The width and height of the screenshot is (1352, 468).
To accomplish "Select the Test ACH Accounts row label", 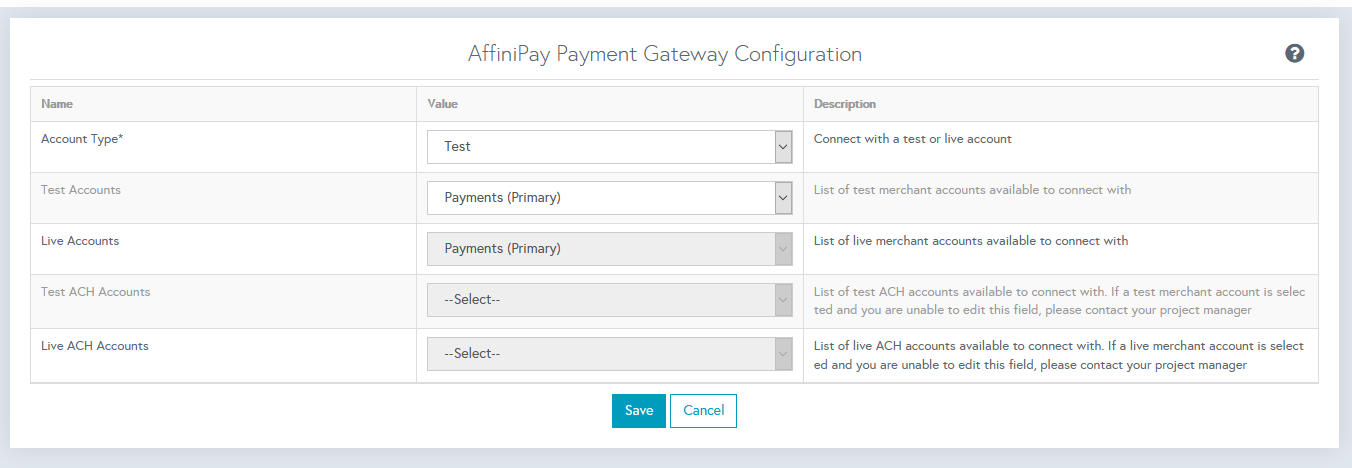I will pos(96,292).
